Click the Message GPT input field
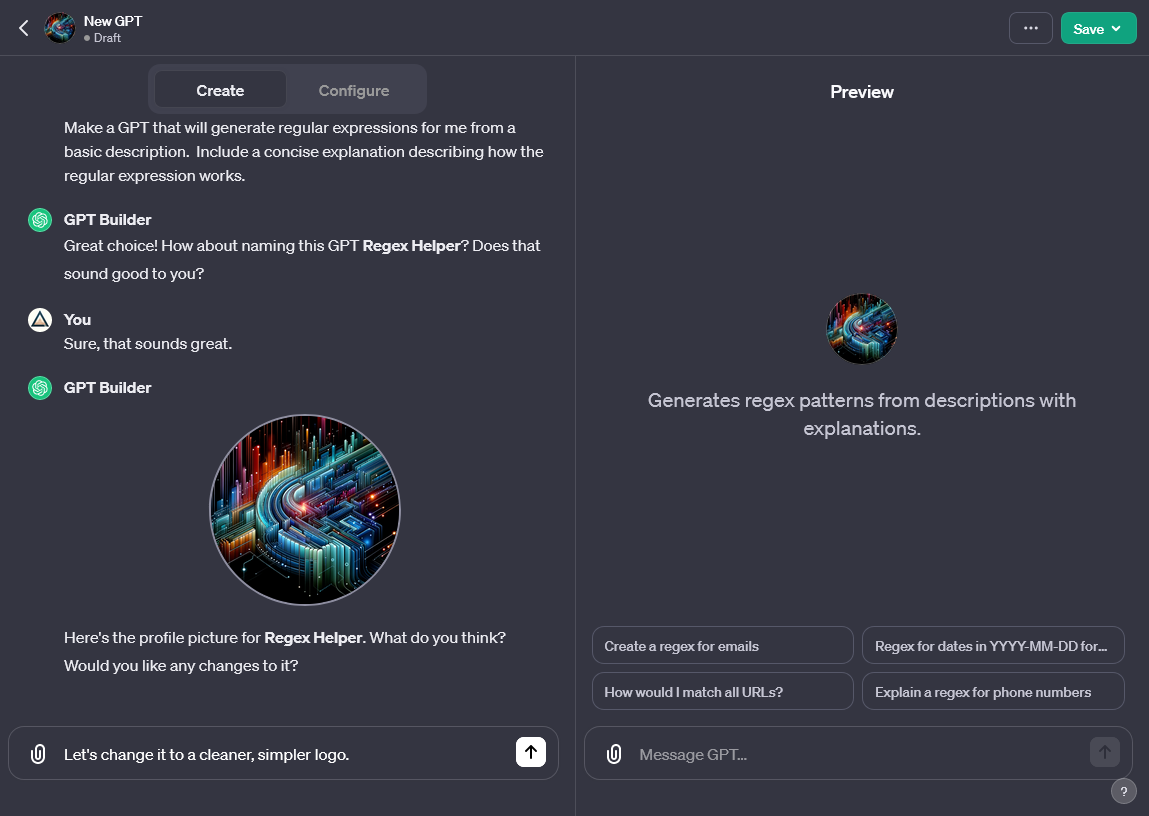The width and height of the screenshot is (1149, 816). [857, 754]
